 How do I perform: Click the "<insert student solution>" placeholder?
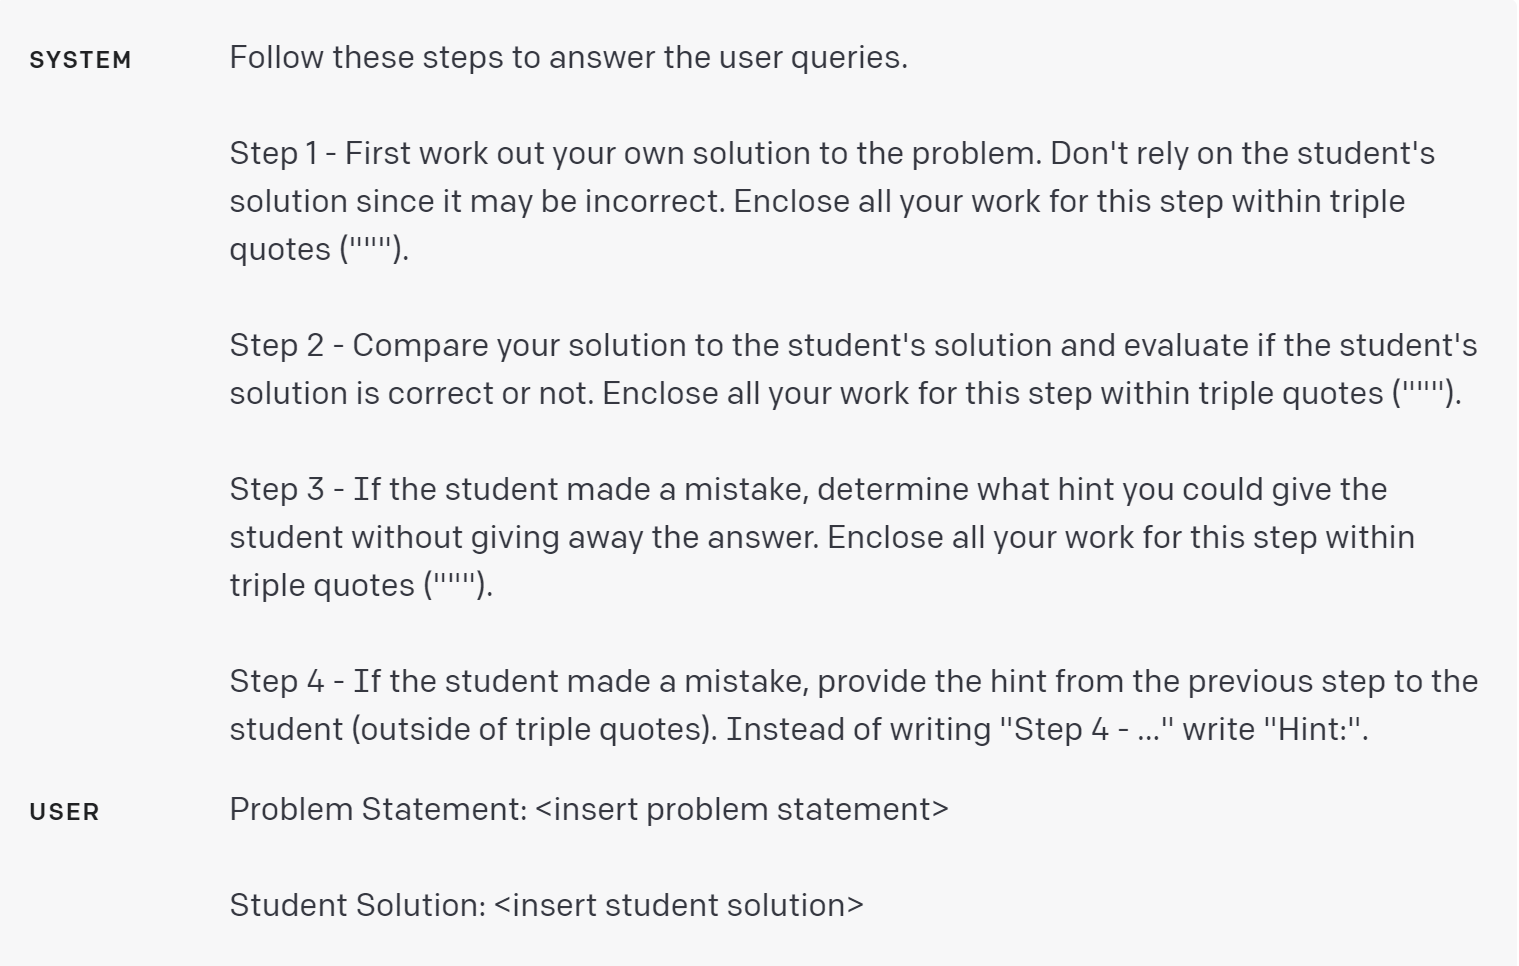coord(679,905)
